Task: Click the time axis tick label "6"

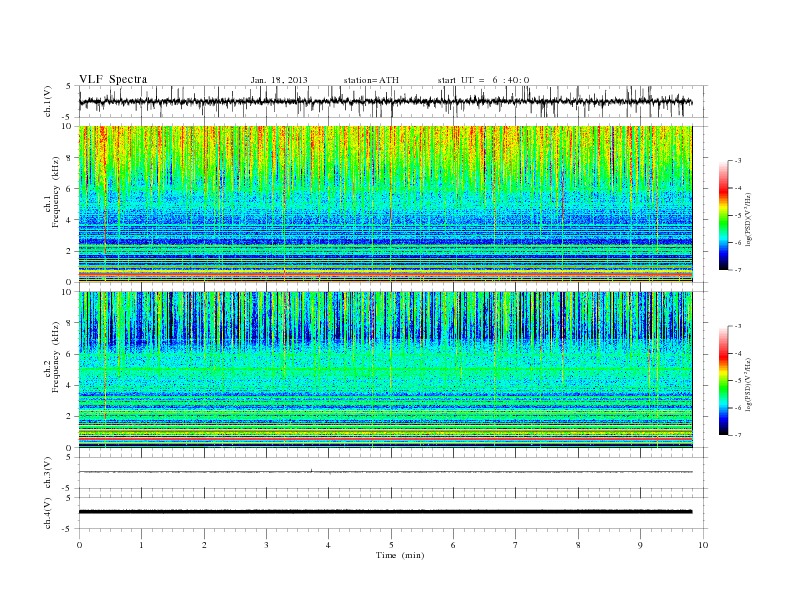Action: click(454, 545)
